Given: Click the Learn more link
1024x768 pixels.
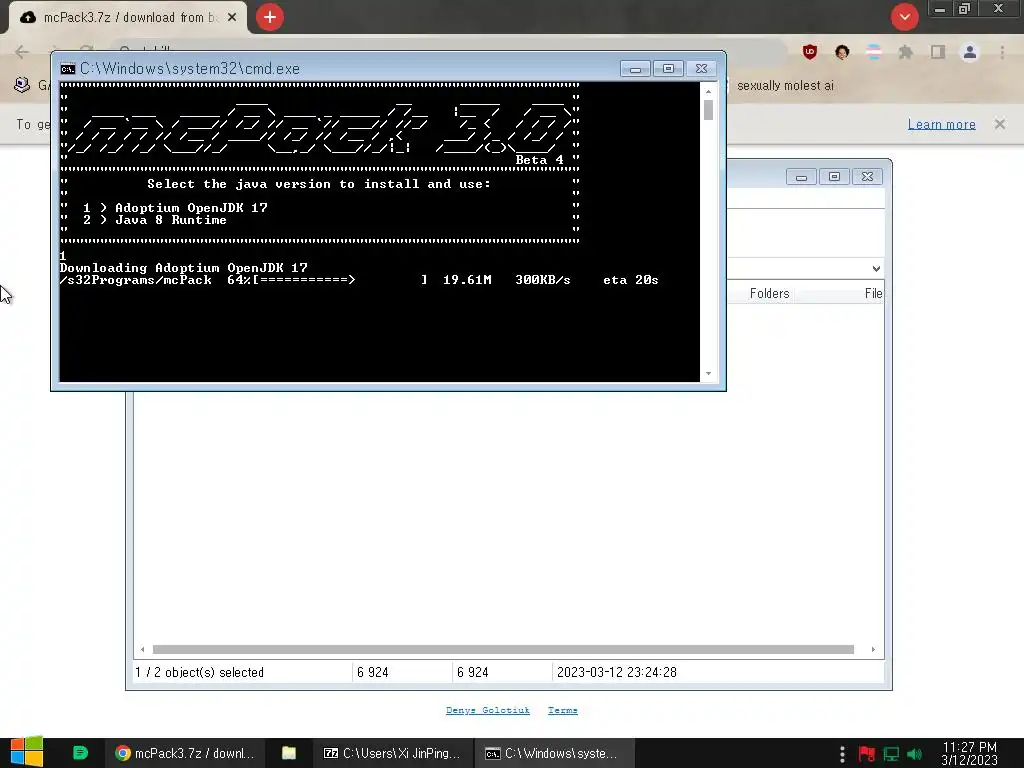Looking at the screenshot, I should pyautogui.click(x=942, y=124).
